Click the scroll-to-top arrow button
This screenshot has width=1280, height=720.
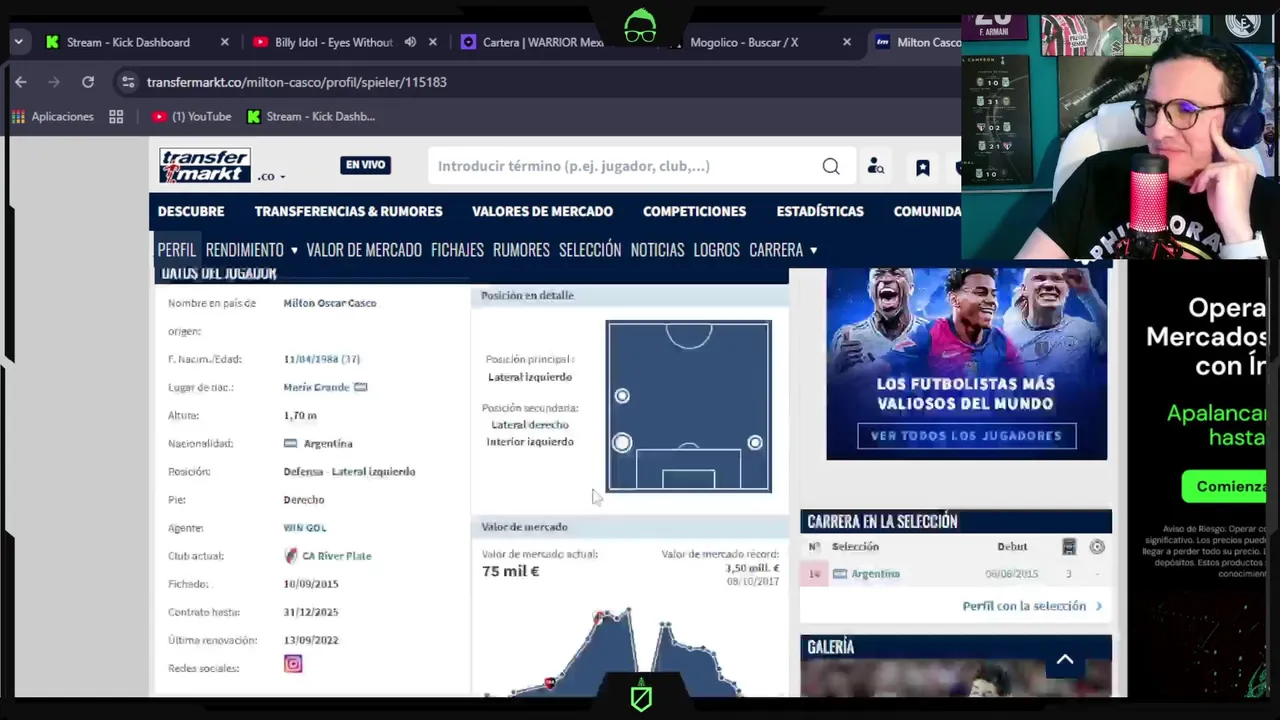(x=1065, y=660)
